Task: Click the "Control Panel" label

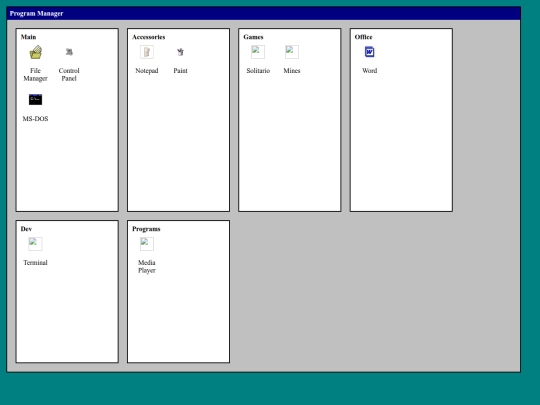Action: tap(69, 75)
